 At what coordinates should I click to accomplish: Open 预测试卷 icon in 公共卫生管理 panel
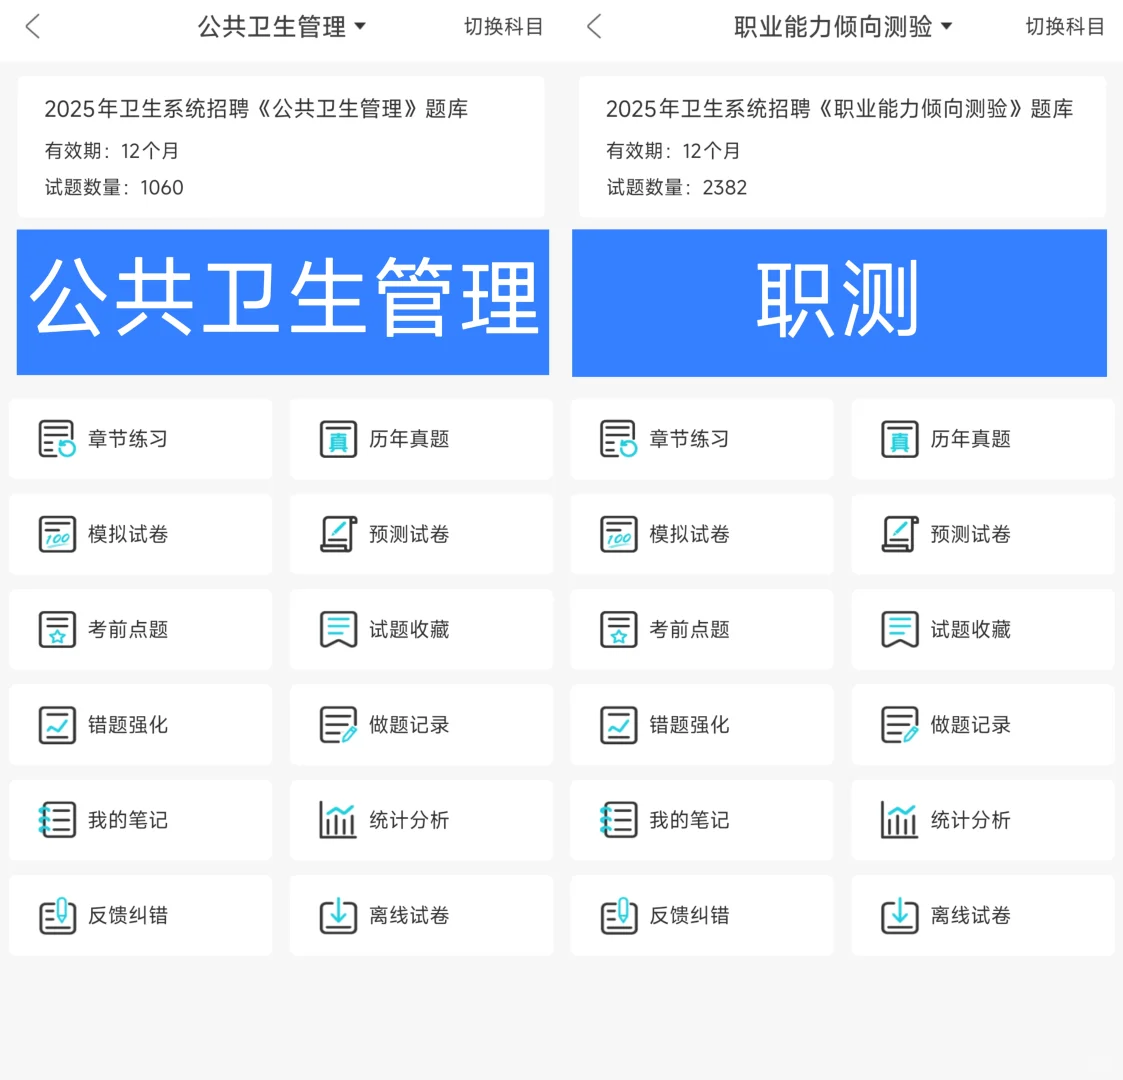[x=338, y=534]
